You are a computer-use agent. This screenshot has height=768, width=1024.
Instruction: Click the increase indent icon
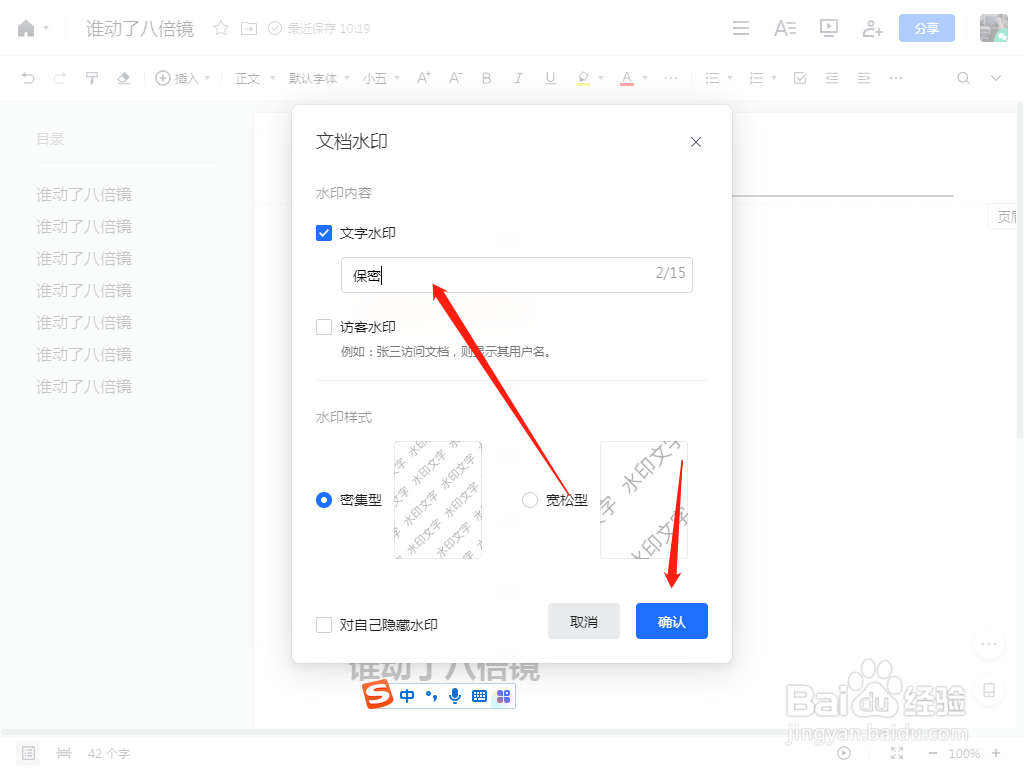click(864, 78)
